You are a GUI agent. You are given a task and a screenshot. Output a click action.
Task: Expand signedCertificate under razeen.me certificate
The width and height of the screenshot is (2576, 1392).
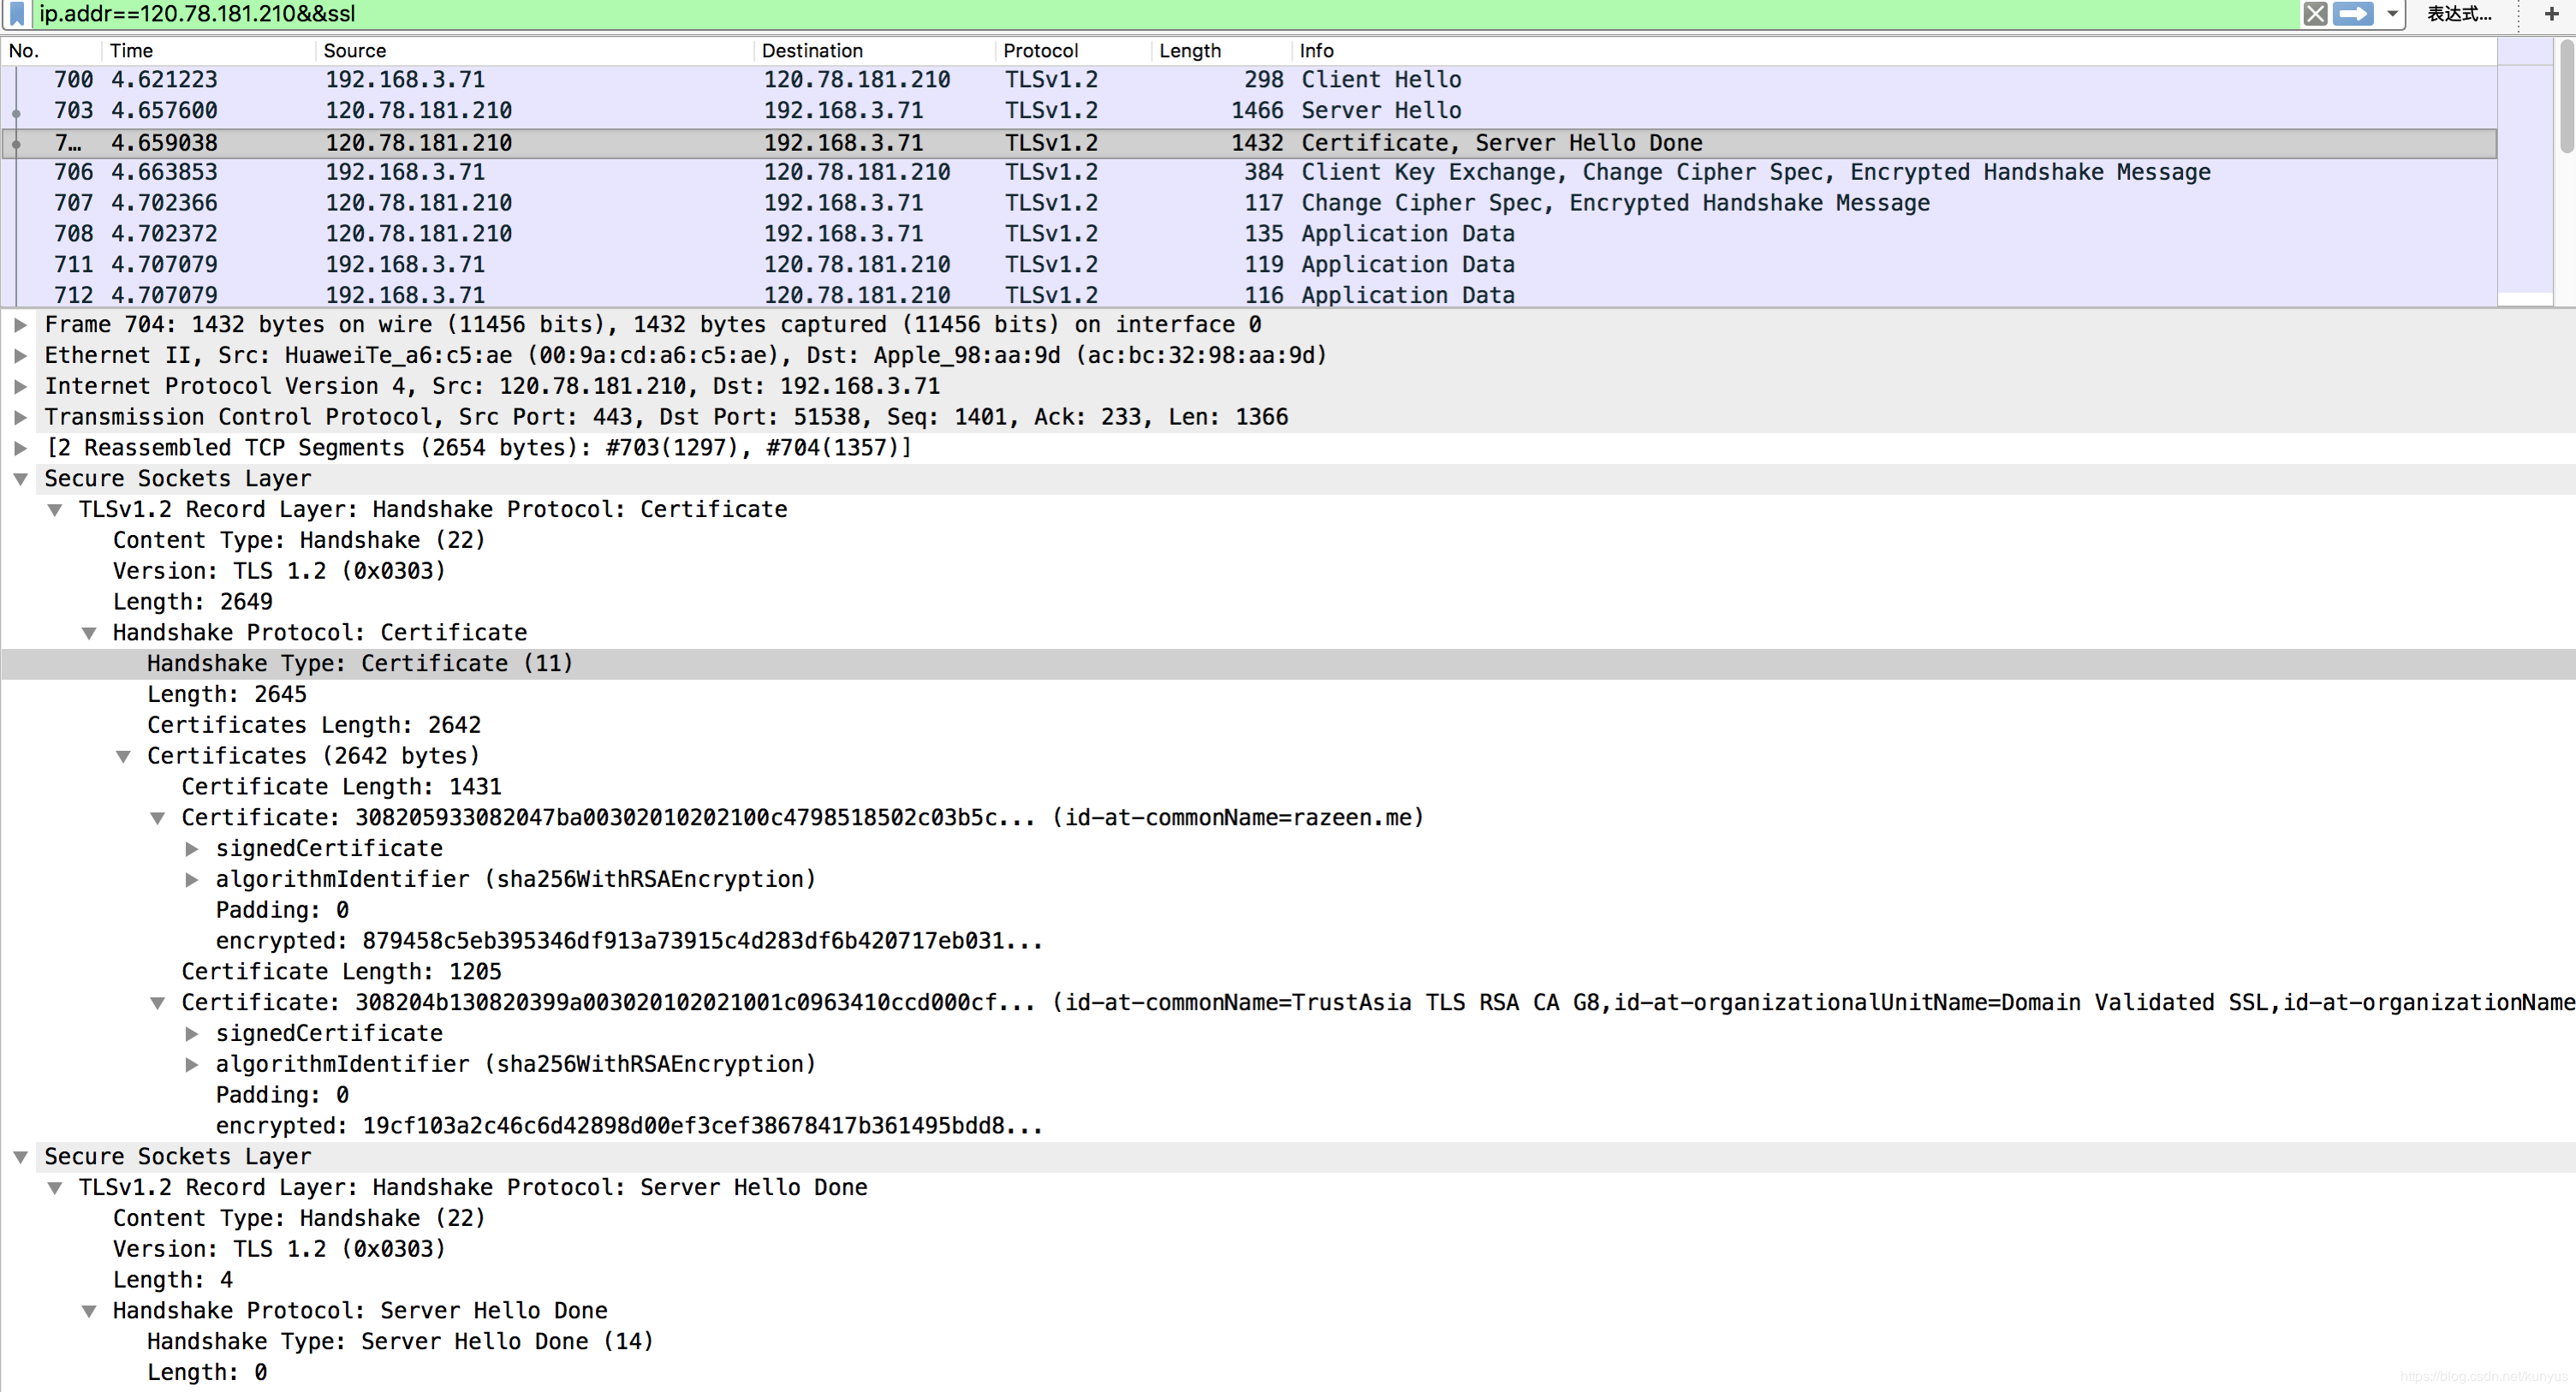coord(192,849)
